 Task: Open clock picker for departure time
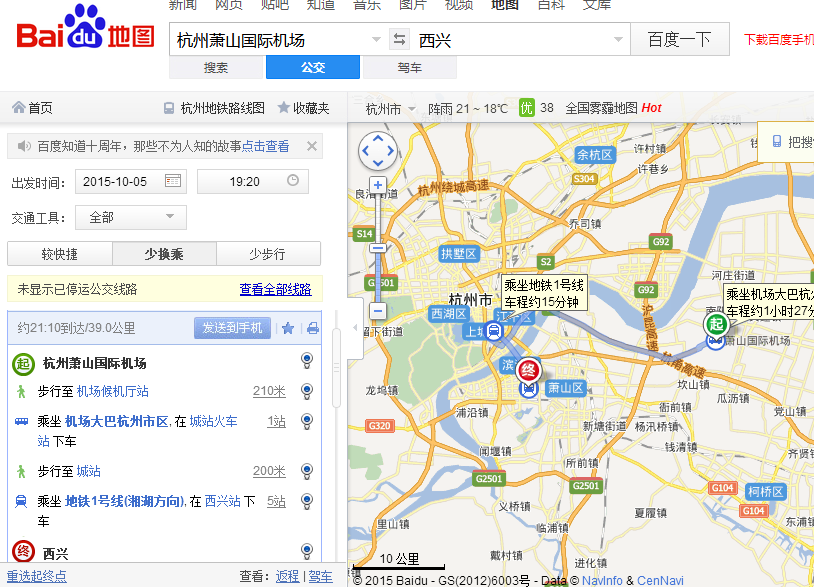(x=293, y=181)
